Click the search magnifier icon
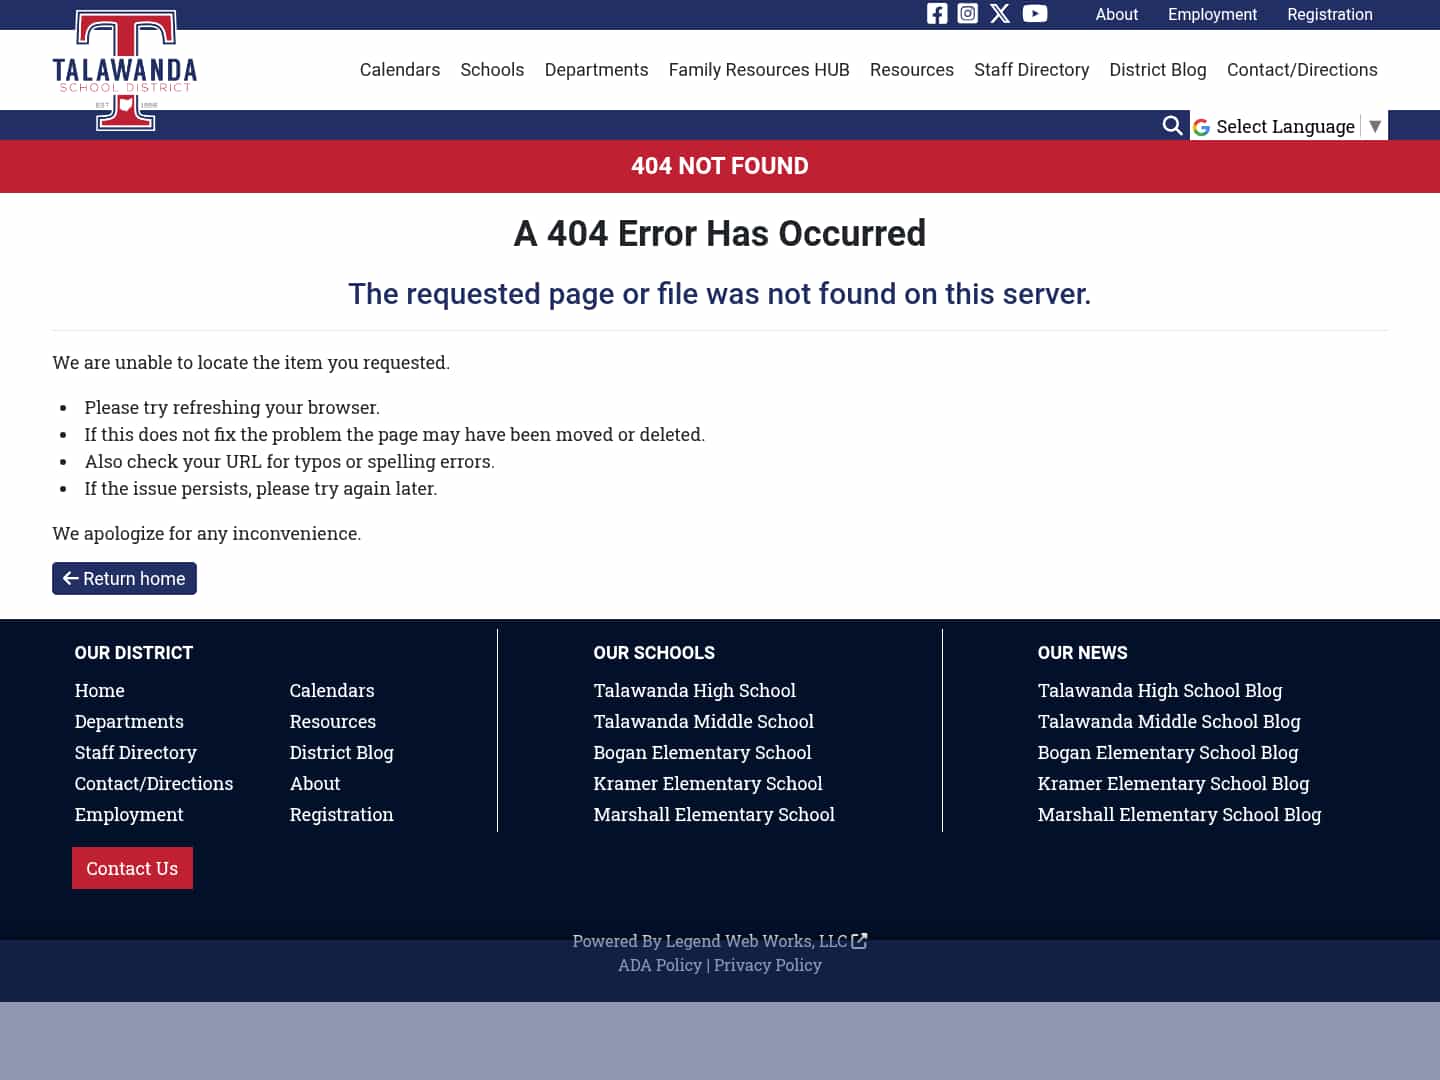 coord(1172,126)
